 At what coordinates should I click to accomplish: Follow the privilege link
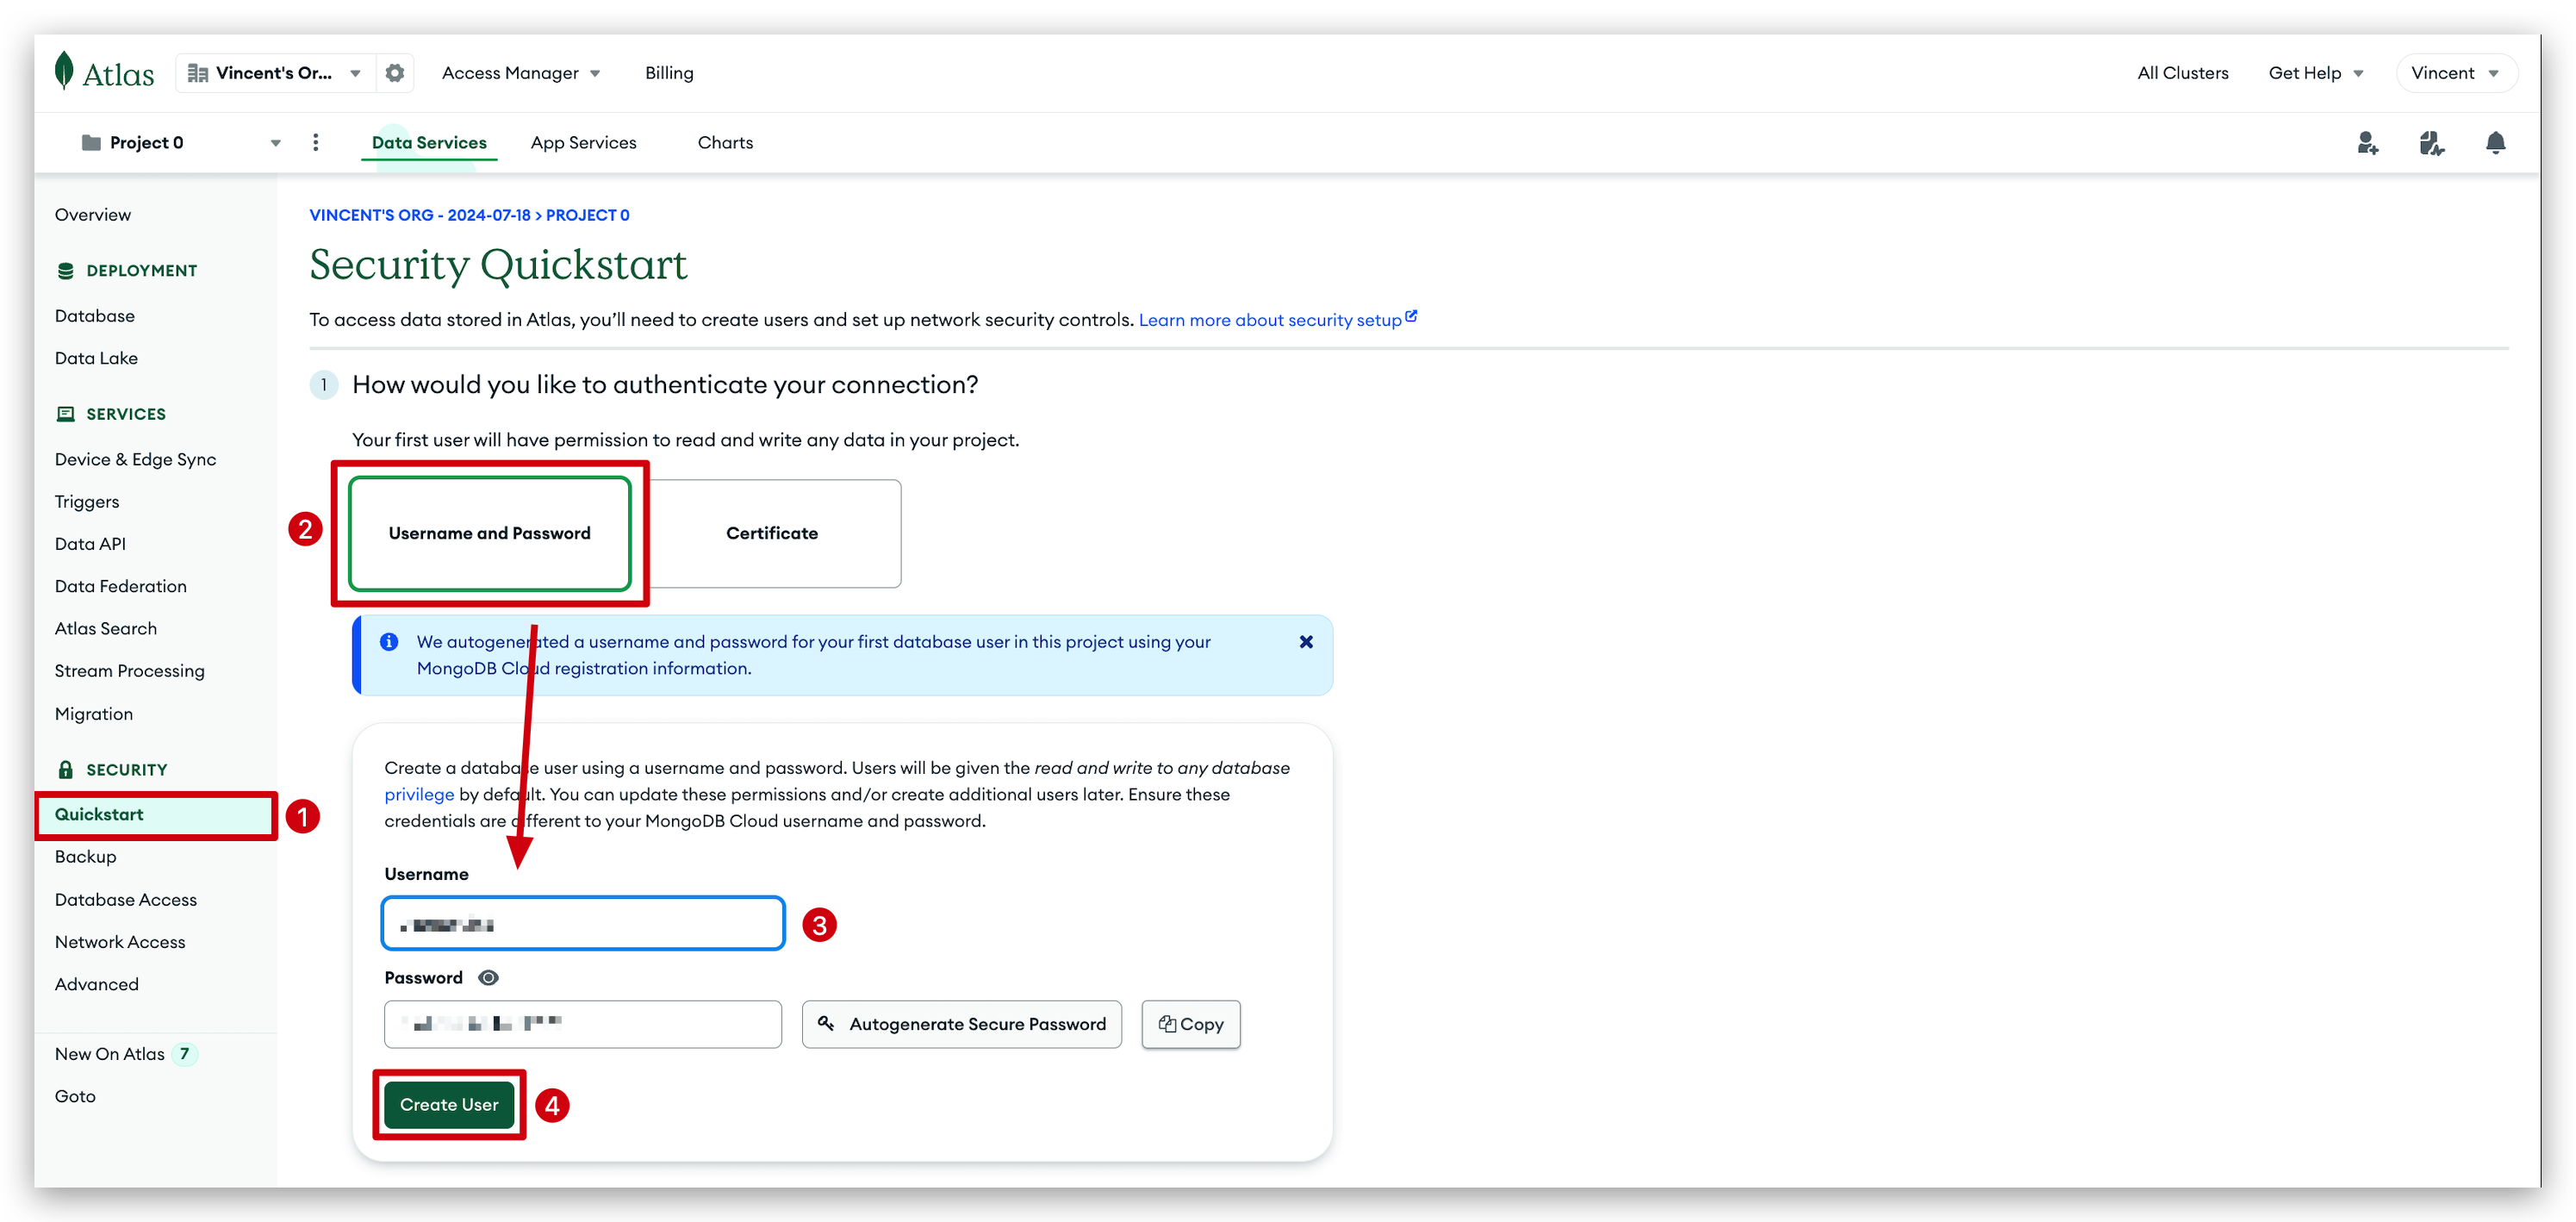(419, 794)
